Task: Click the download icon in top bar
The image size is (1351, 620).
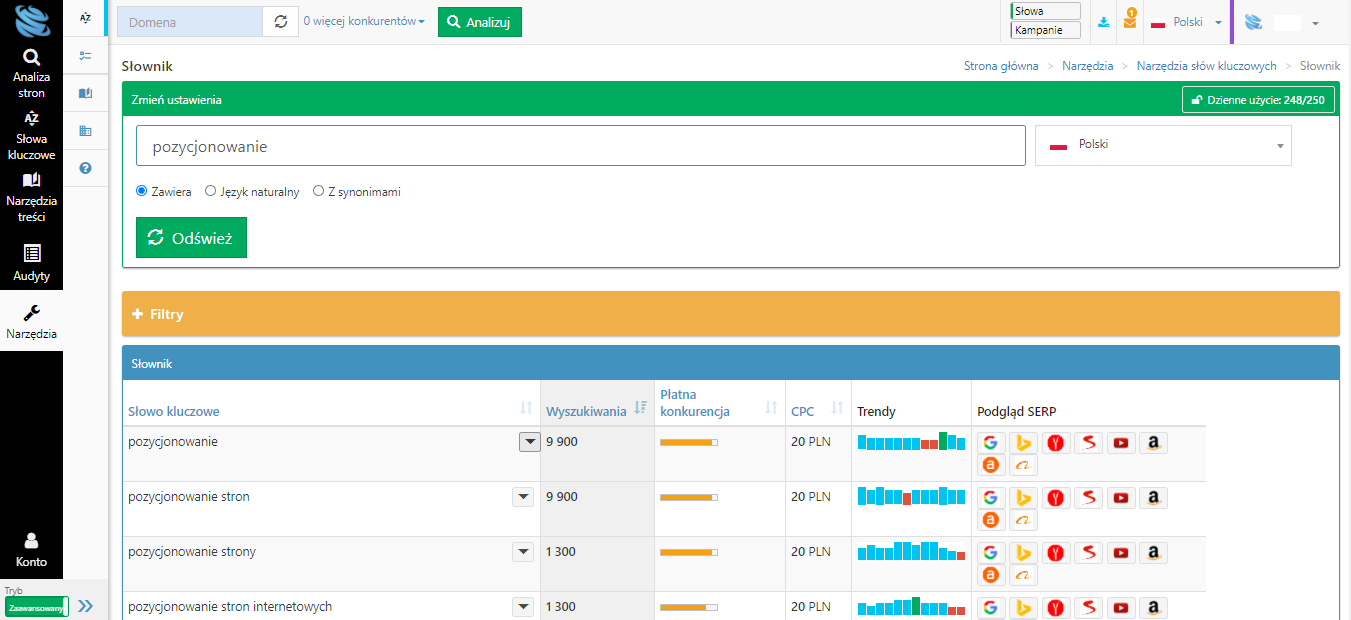Action: [1104, 22]
